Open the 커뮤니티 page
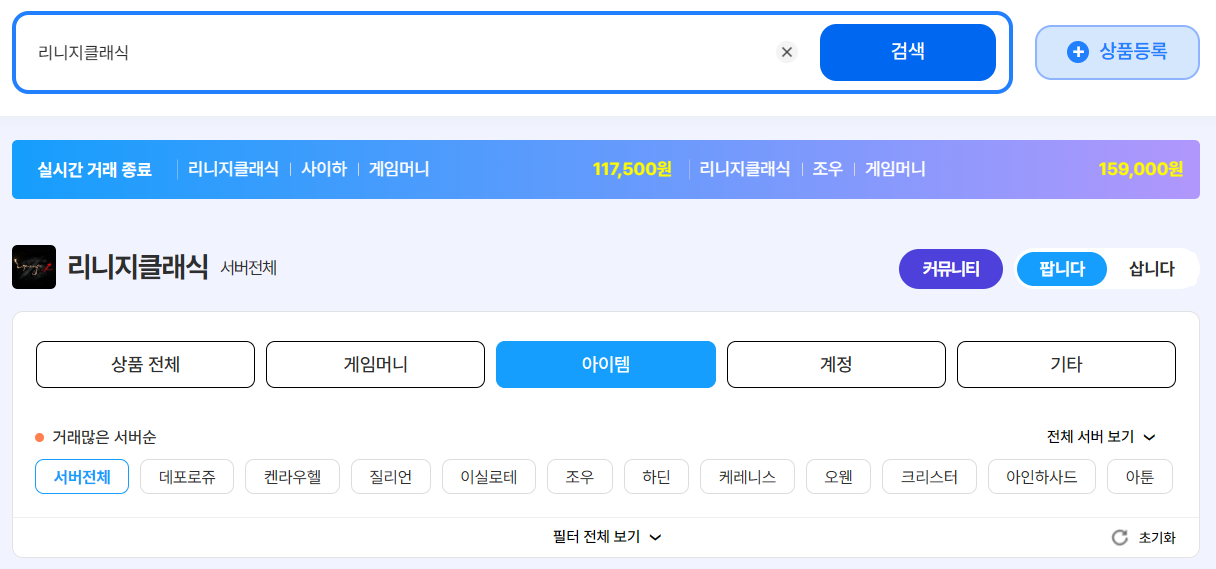Viewport: 1216px width, 569px height. pyautogui.click(x=951, y=269)
